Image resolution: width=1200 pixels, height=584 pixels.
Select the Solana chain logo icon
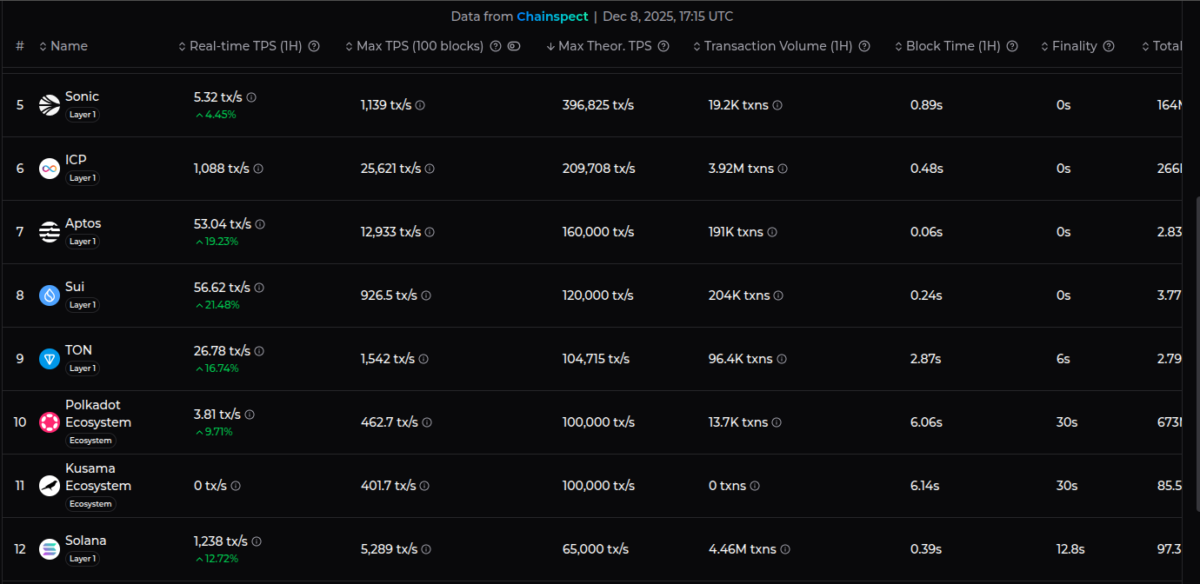pyautogui.click(x=47, y=549)
